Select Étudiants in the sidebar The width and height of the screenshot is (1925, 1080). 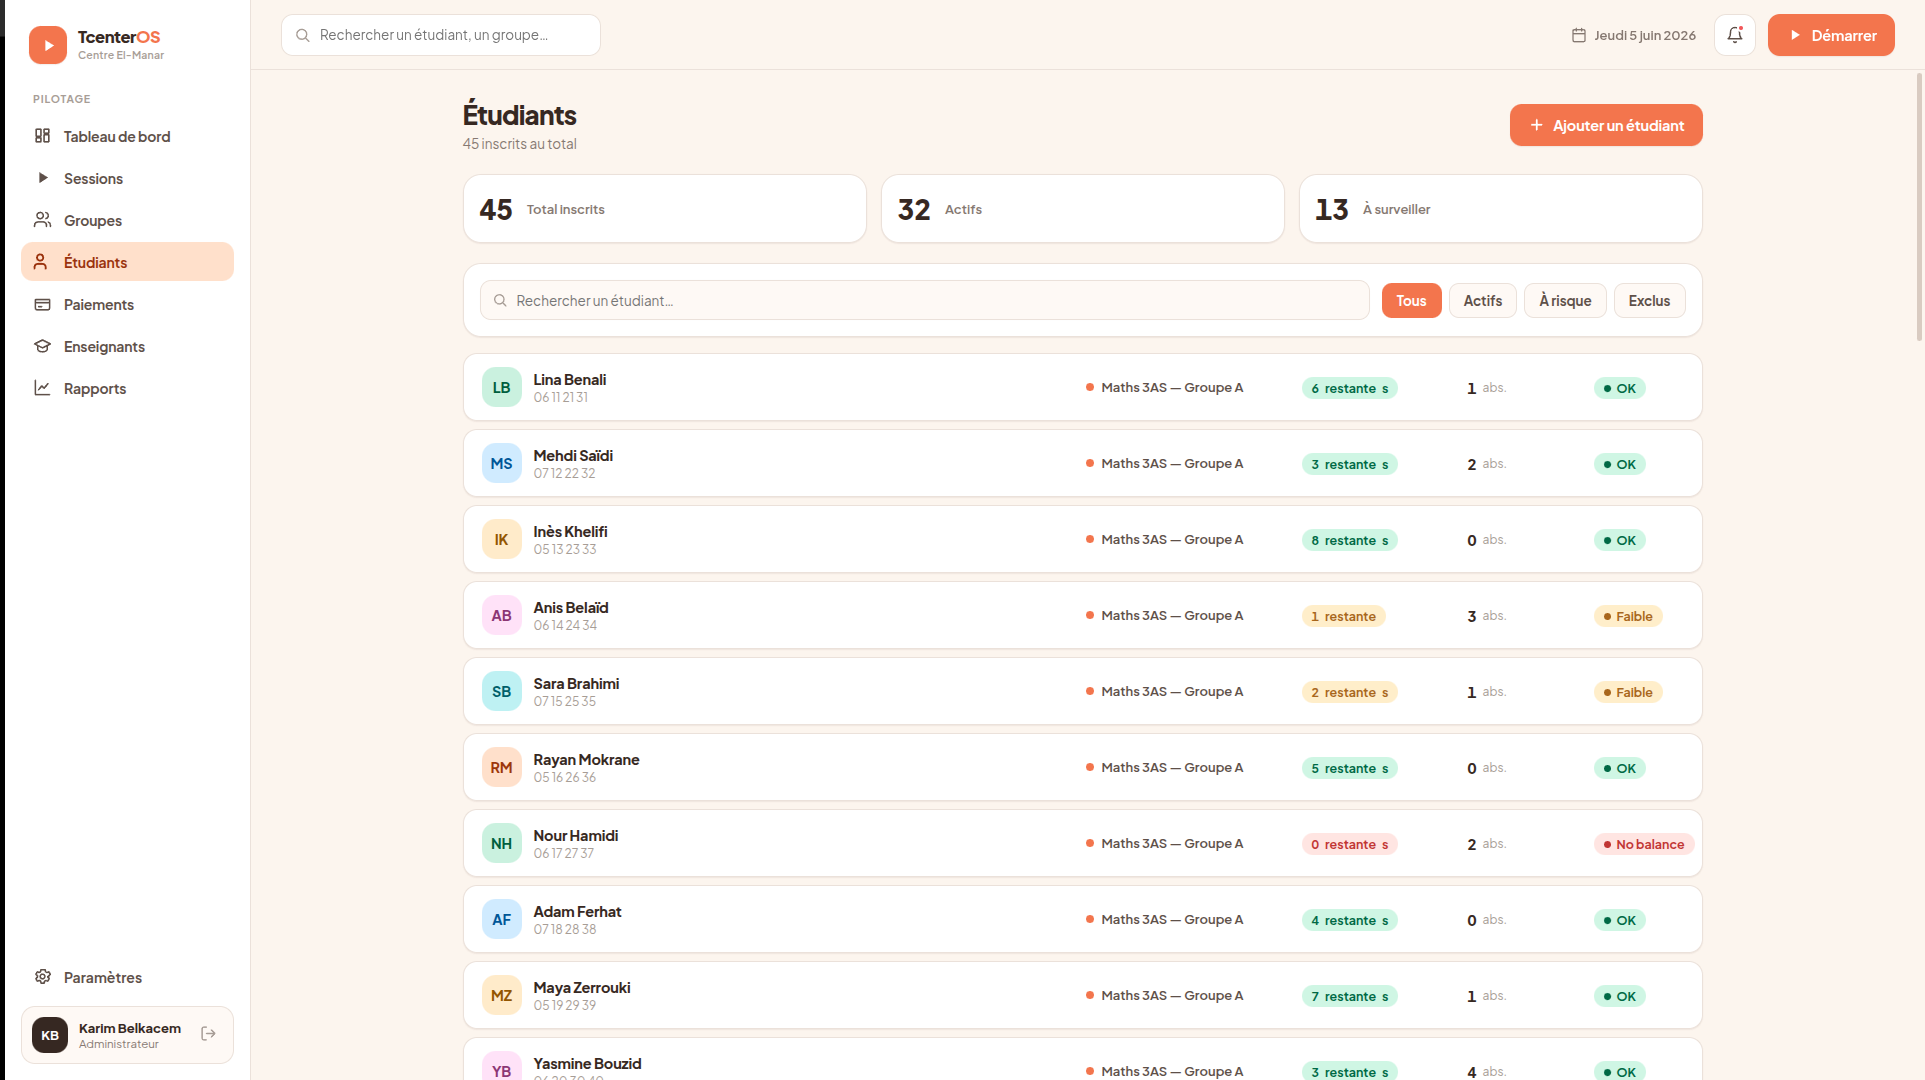(x=127, y=262)
